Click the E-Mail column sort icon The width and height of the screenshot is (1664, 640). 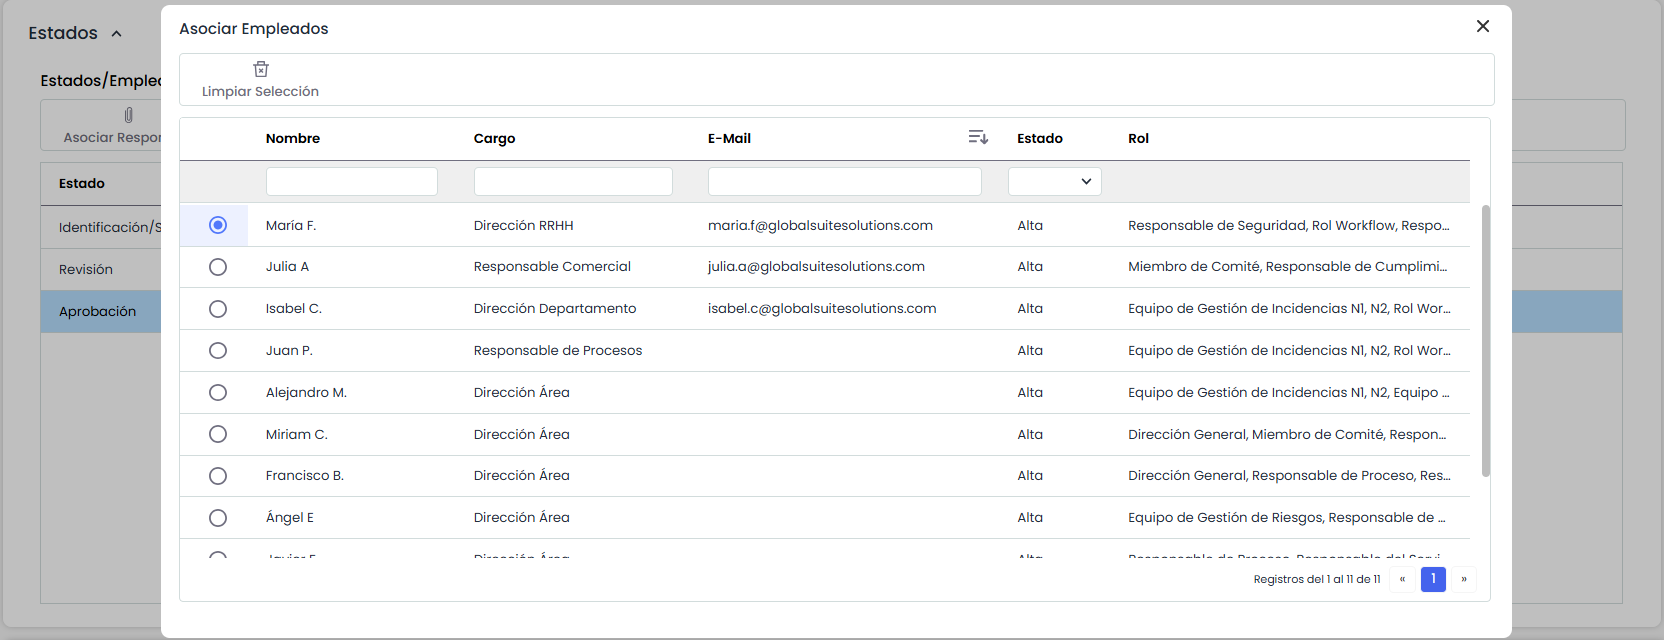pyautogui.click(x=978, y=137)
